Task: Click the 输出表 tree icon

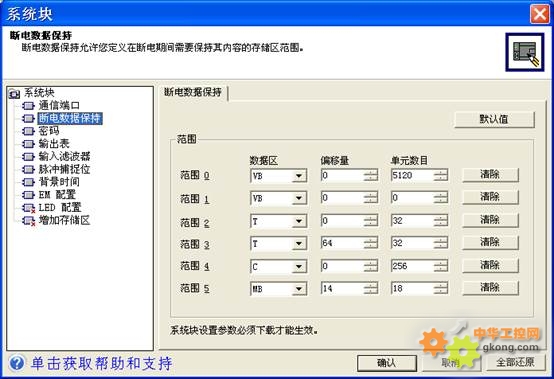Action: [28, 144]
